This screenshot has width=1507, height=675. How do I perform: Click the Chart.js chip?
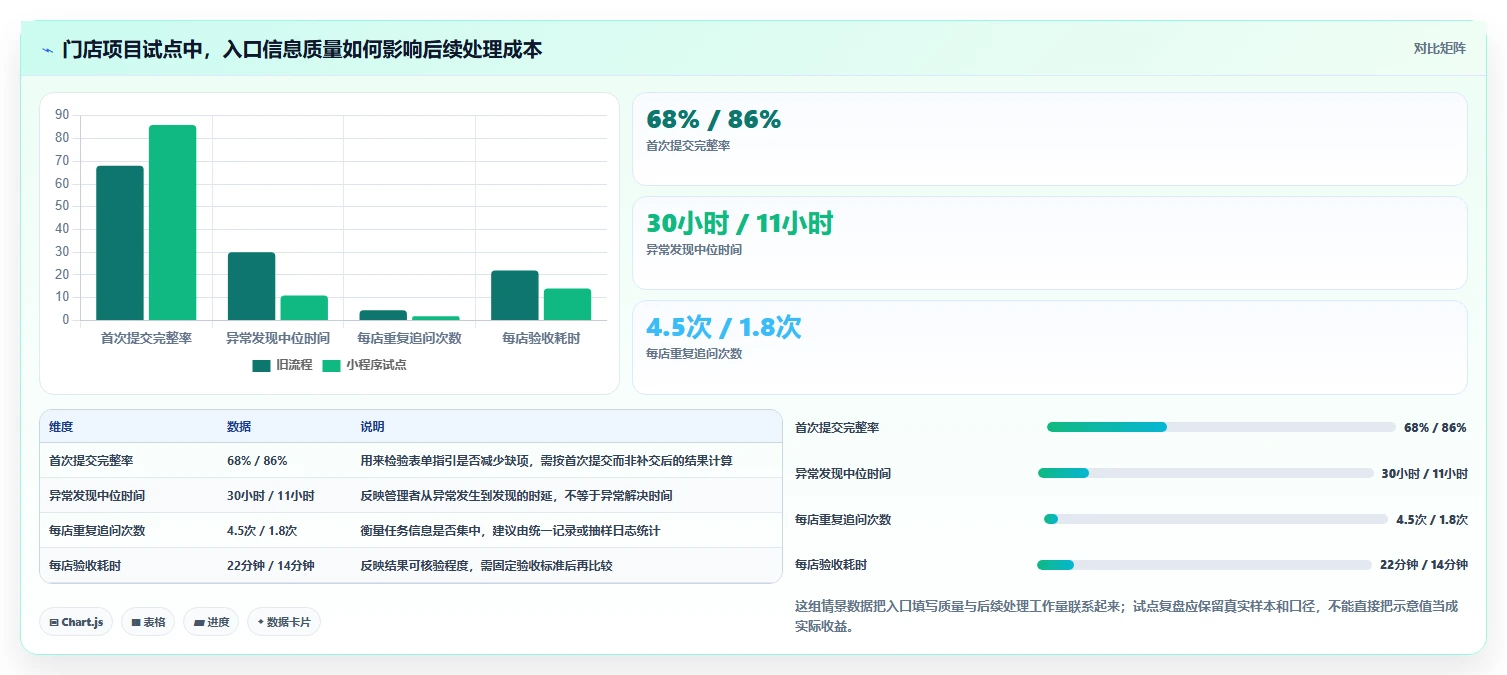76,622
